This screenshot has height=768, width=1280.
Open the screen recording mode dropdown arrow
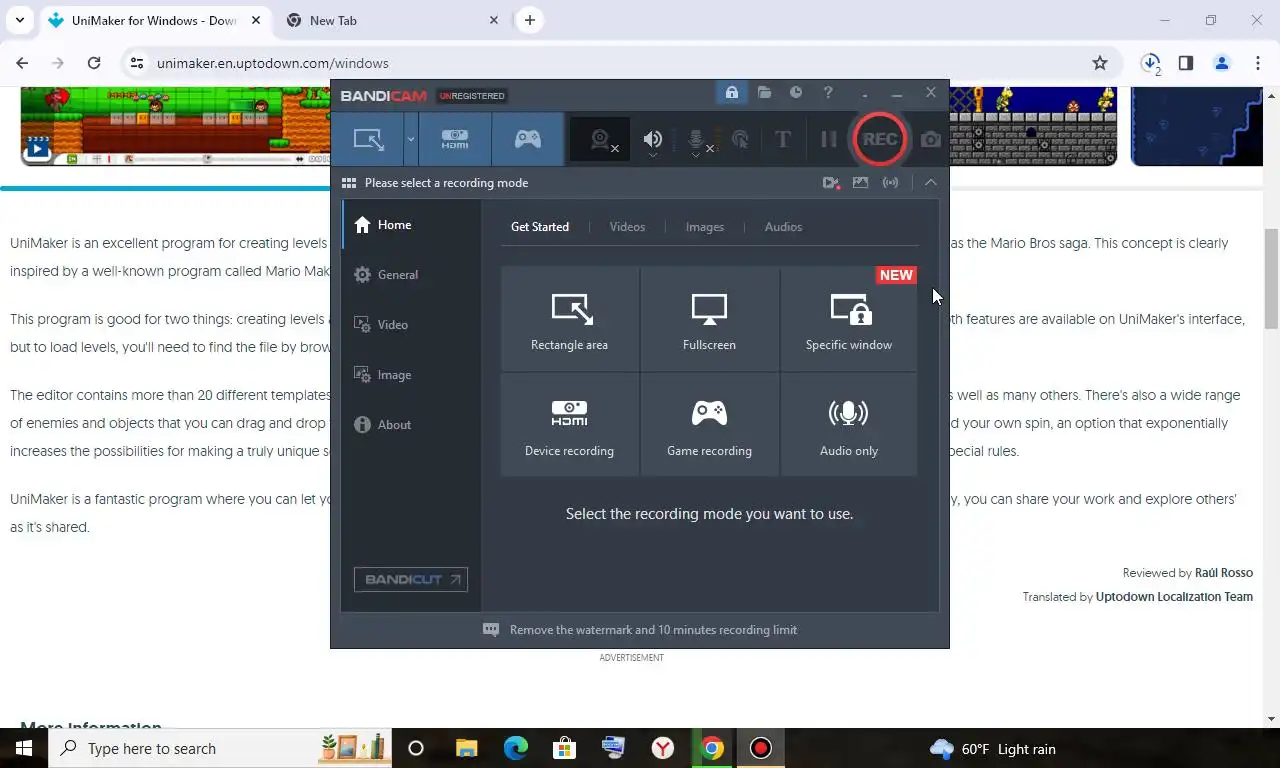[x=410, y=139]
